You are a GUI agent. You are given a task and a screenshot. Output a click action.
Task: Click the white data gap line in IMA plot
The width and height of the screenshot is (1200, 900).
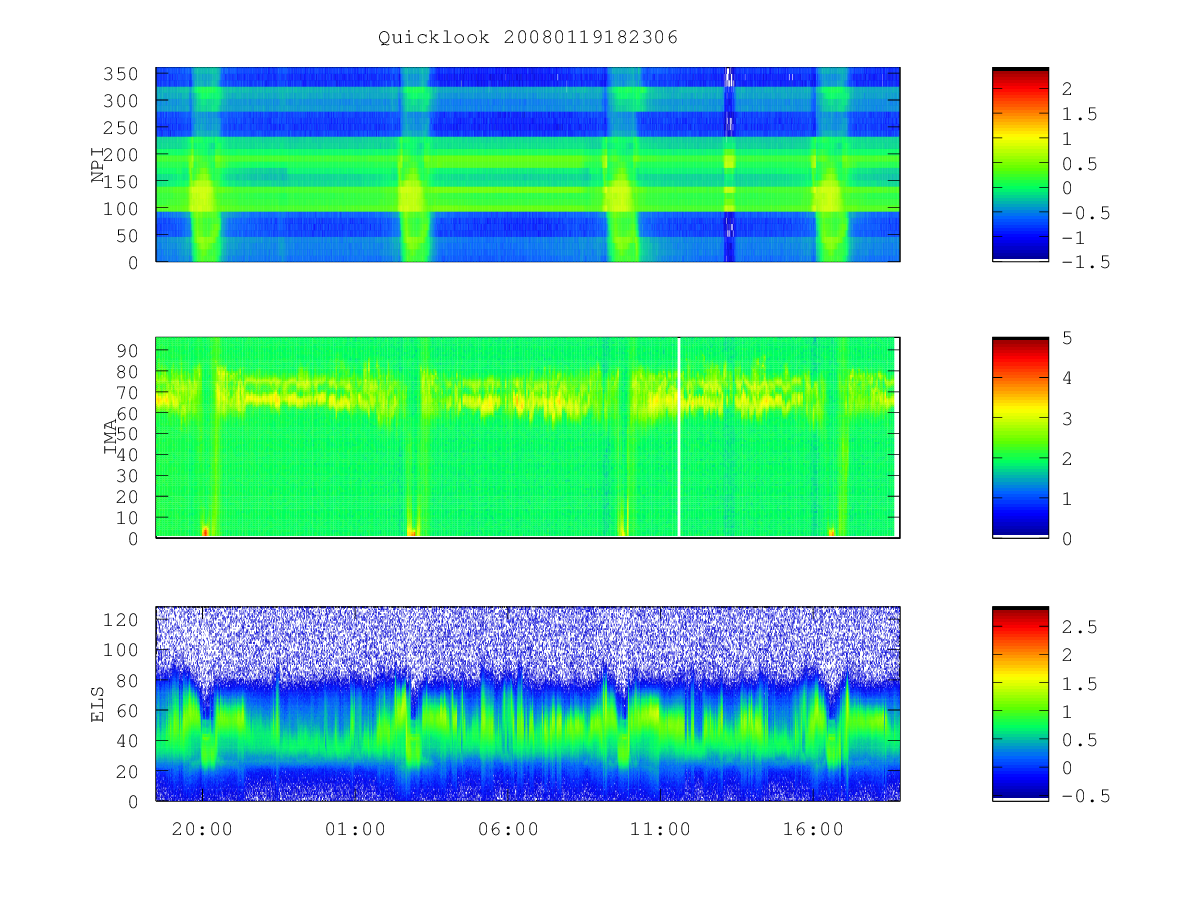pos(679,437)
